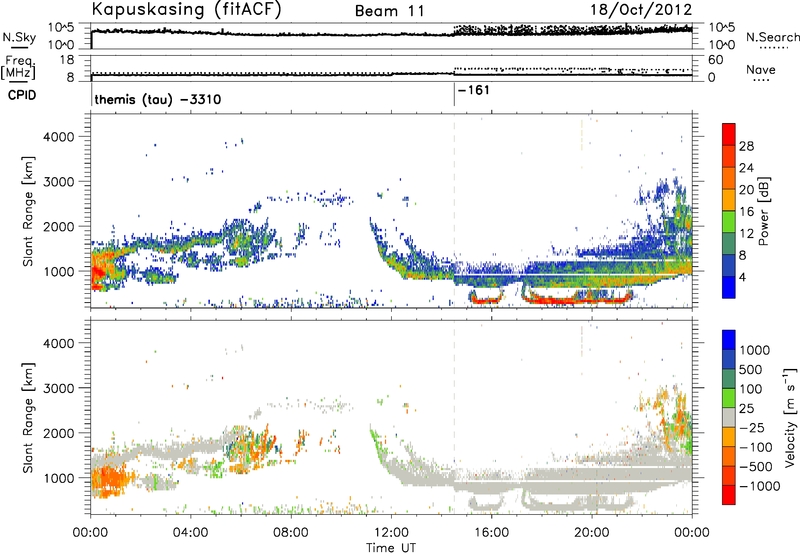Click the "4" power colorbar value

[743, 277]
